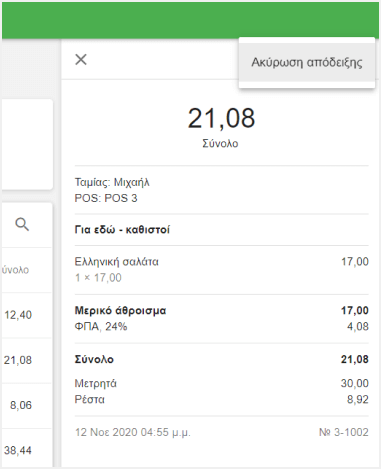The image size is (381, 469).
Task: Click receipt number № 3-1002
Action: [344, 433]
